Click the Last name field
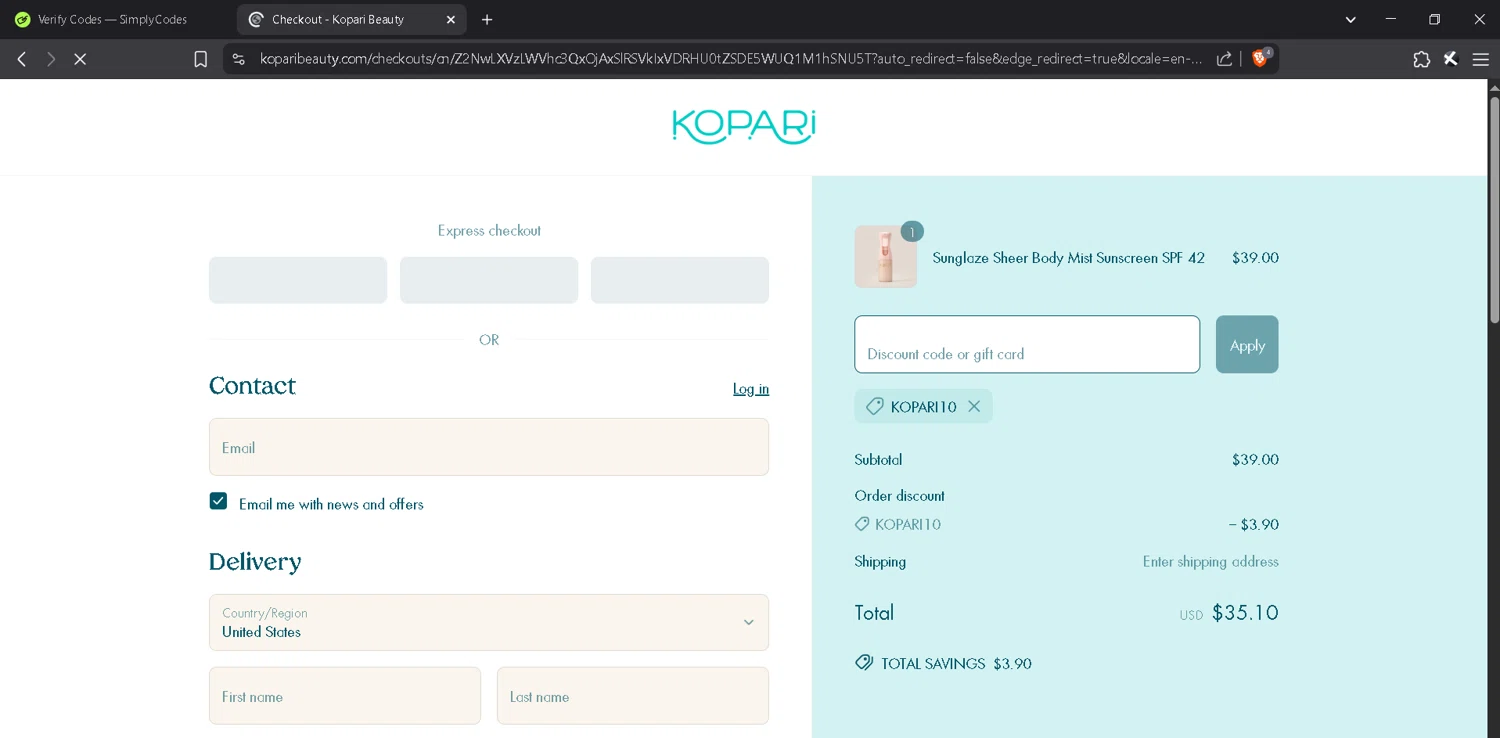 pos(633,696)
